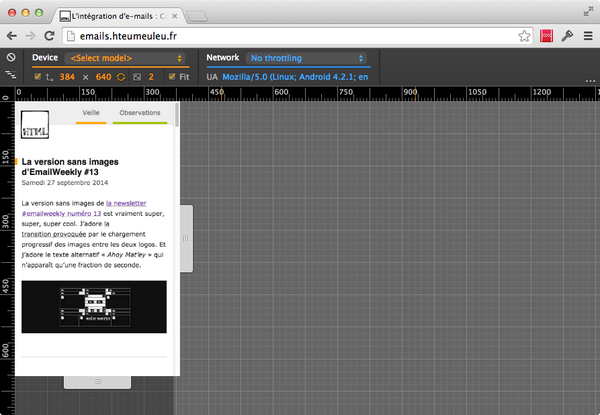Click the HTML site logo

35,124
